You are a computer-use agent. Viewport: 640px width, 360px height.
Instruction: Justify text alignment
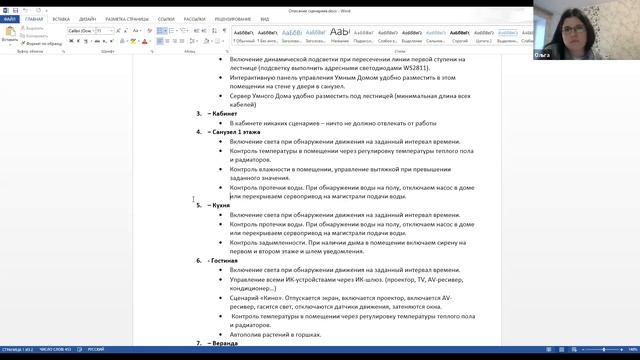coord(182,41)
